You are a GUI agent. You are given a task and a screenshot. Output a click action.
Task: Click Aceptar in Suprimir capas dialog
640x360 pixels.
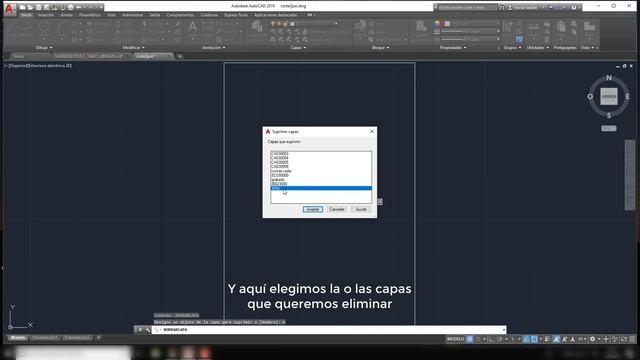[313, 209]
